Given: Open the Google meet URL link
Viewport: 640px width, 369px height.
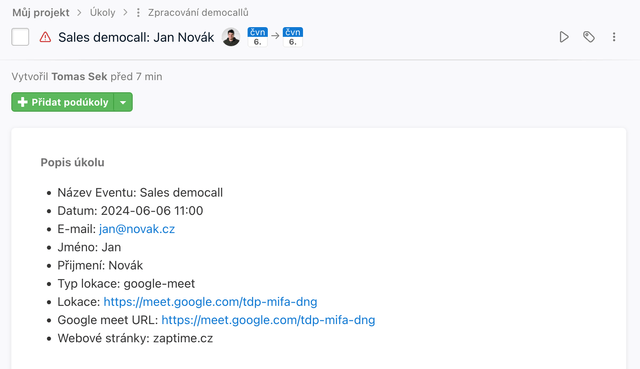Looking at the screenshot, I should pos(268,320).
